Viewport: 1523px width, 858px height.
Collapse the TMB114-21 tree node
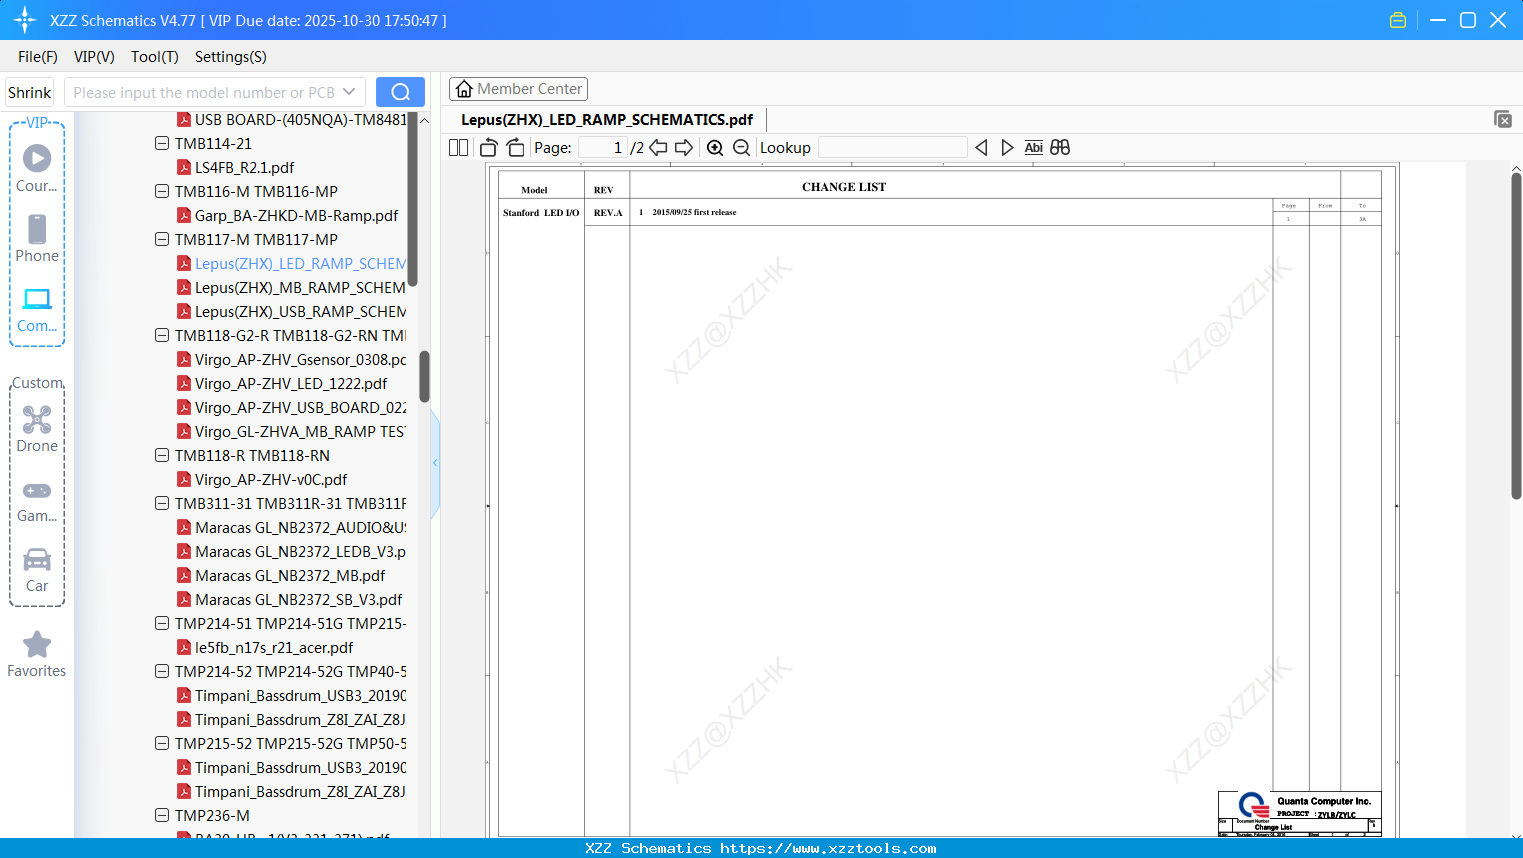162,143
